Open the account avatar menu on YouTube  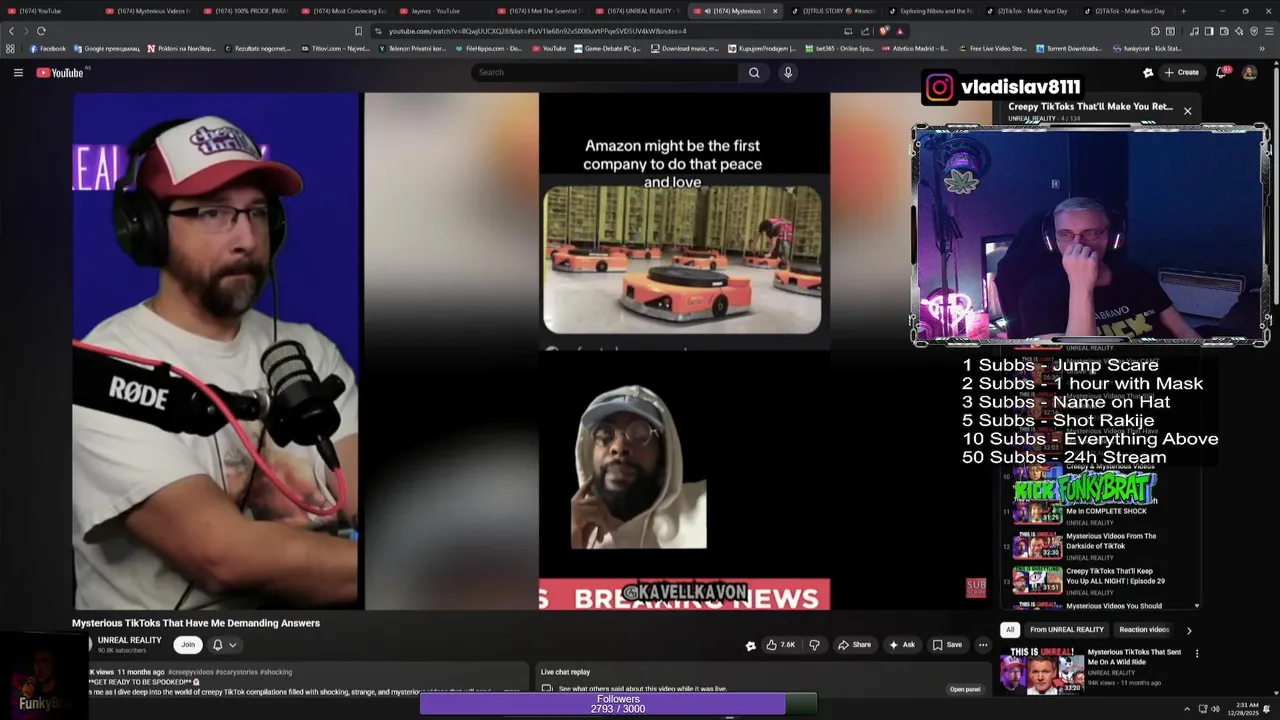1249,72
